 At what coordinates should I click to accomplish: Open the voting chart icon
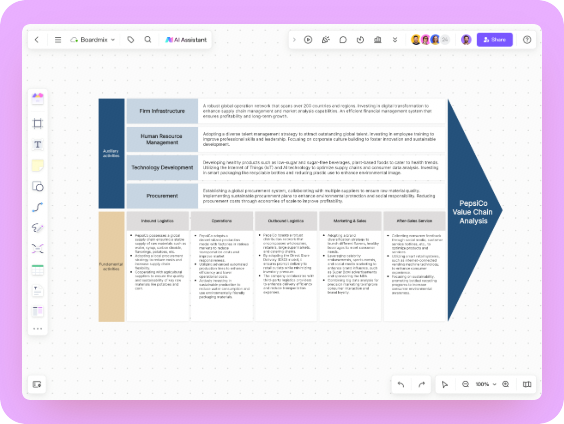click(x=377, y=40)
